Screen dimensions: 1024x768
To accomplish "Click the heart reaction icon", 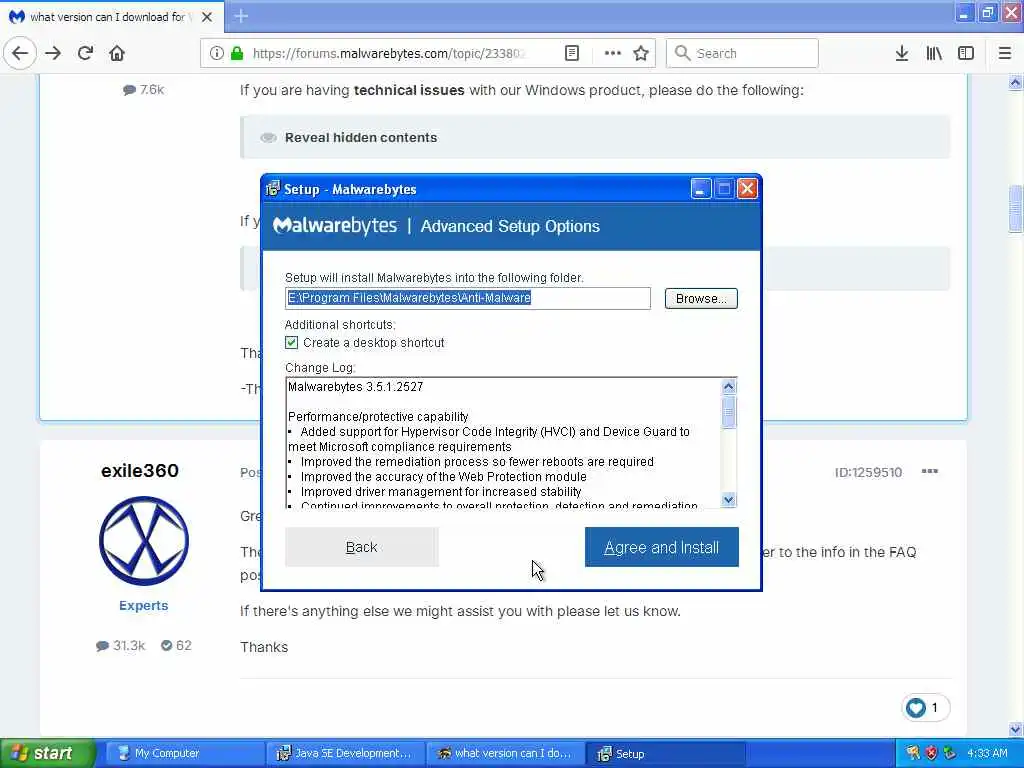I will tap(916, 707).
